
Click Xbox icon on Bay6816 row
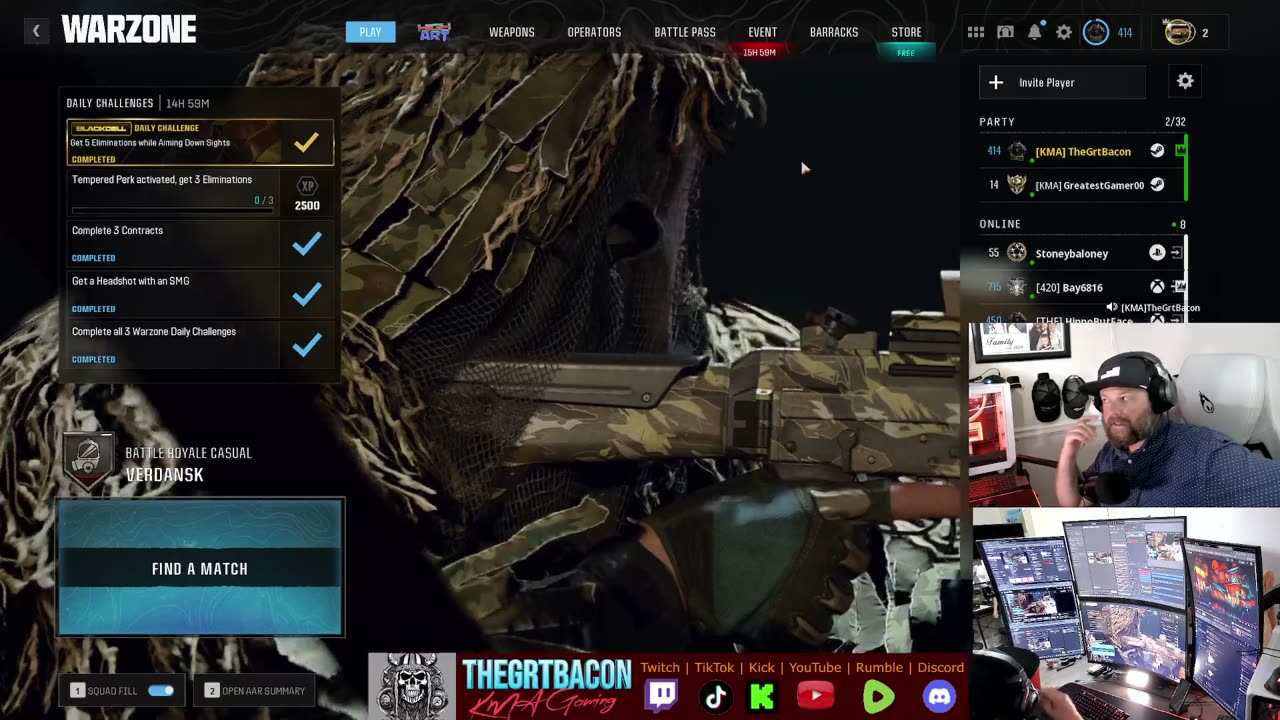click(1157, 287)
